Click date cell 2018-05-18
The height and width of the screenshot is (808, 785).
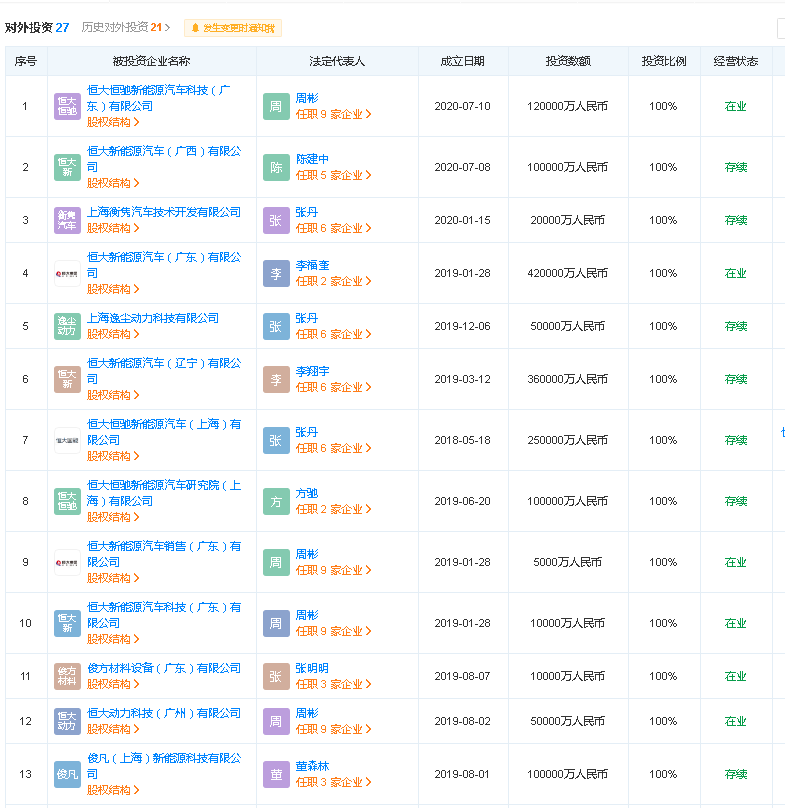click(462, 440)
